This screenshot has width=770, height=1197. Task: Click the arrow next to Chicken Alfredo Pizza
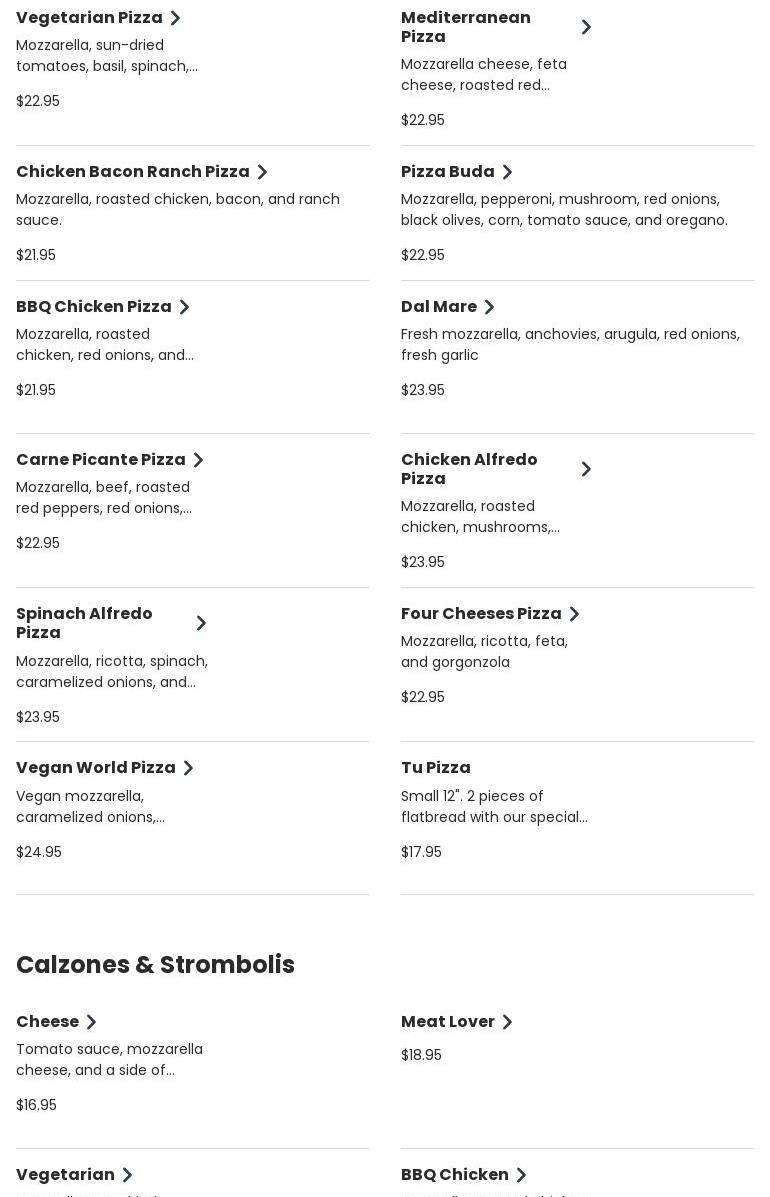(586, 469)
